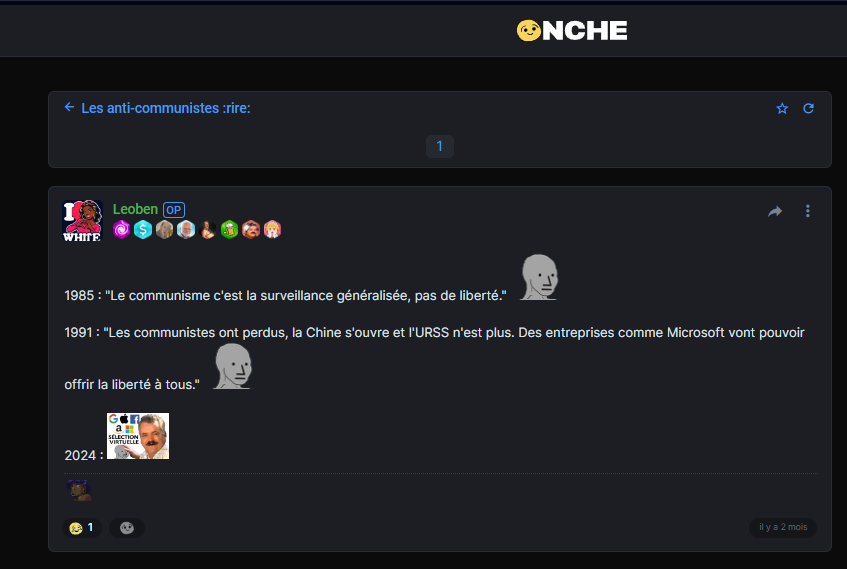Viewport: 847px width, 569px height.
Task: Click the blue dollar sign badge
Action: point(143,230)
